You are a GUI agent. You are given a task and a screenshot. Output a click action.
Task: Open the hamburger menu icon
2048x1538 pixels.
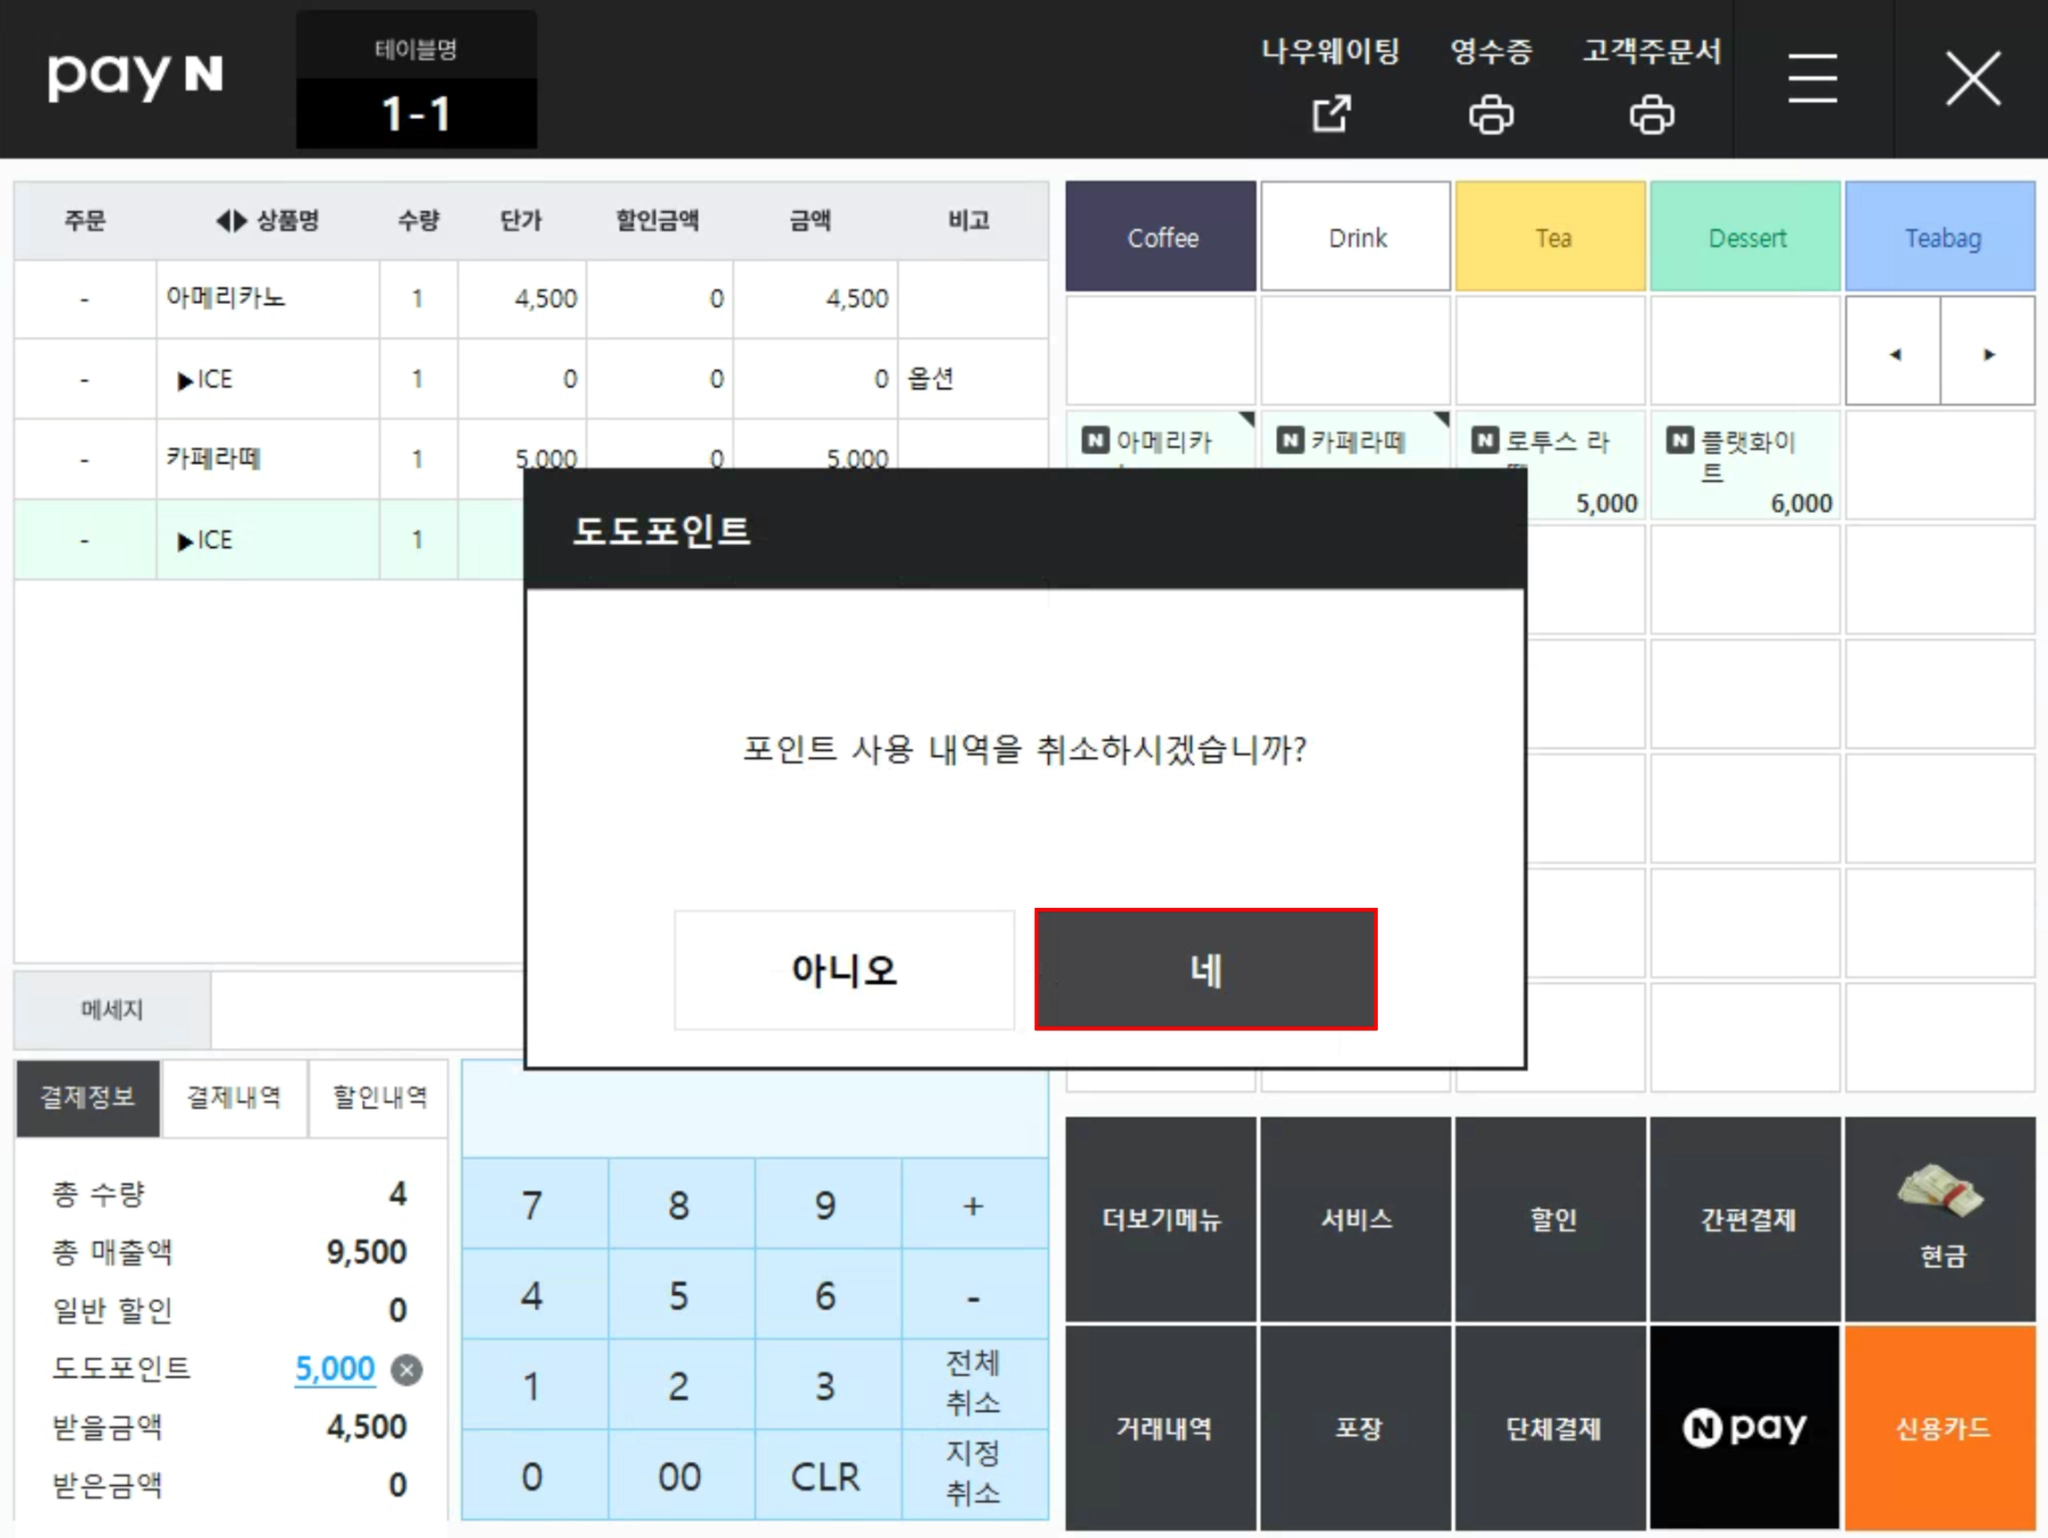pyautogui.click(x=1812, y=79)
